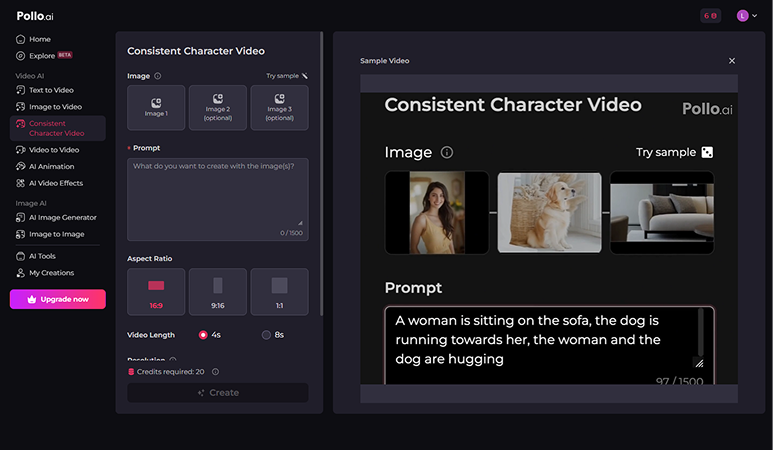The image size is (773, 450).
Task: Click the Upgrade now button
Action: click(x=58, y=299)
